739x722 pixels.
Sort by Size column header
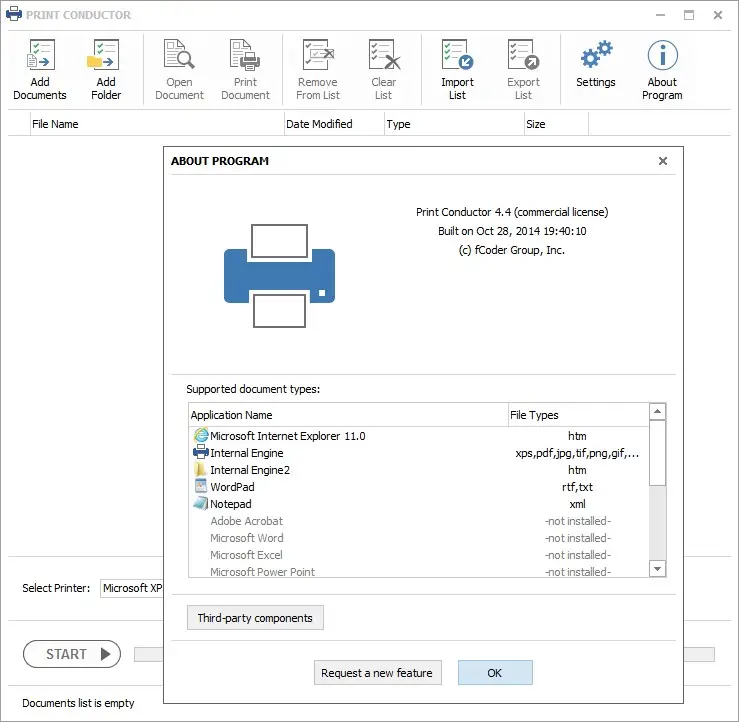click(556, 124)
